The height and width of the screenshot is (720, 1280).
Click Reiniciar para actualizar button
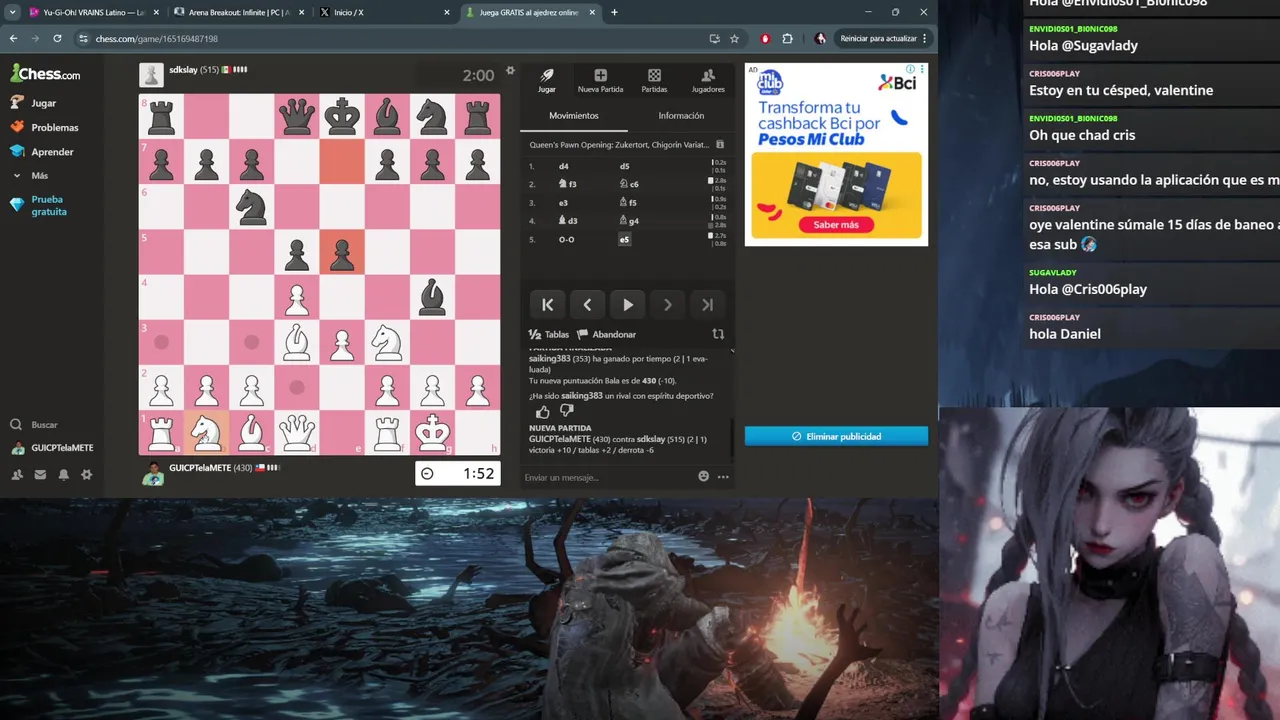[x=883, y=38]
